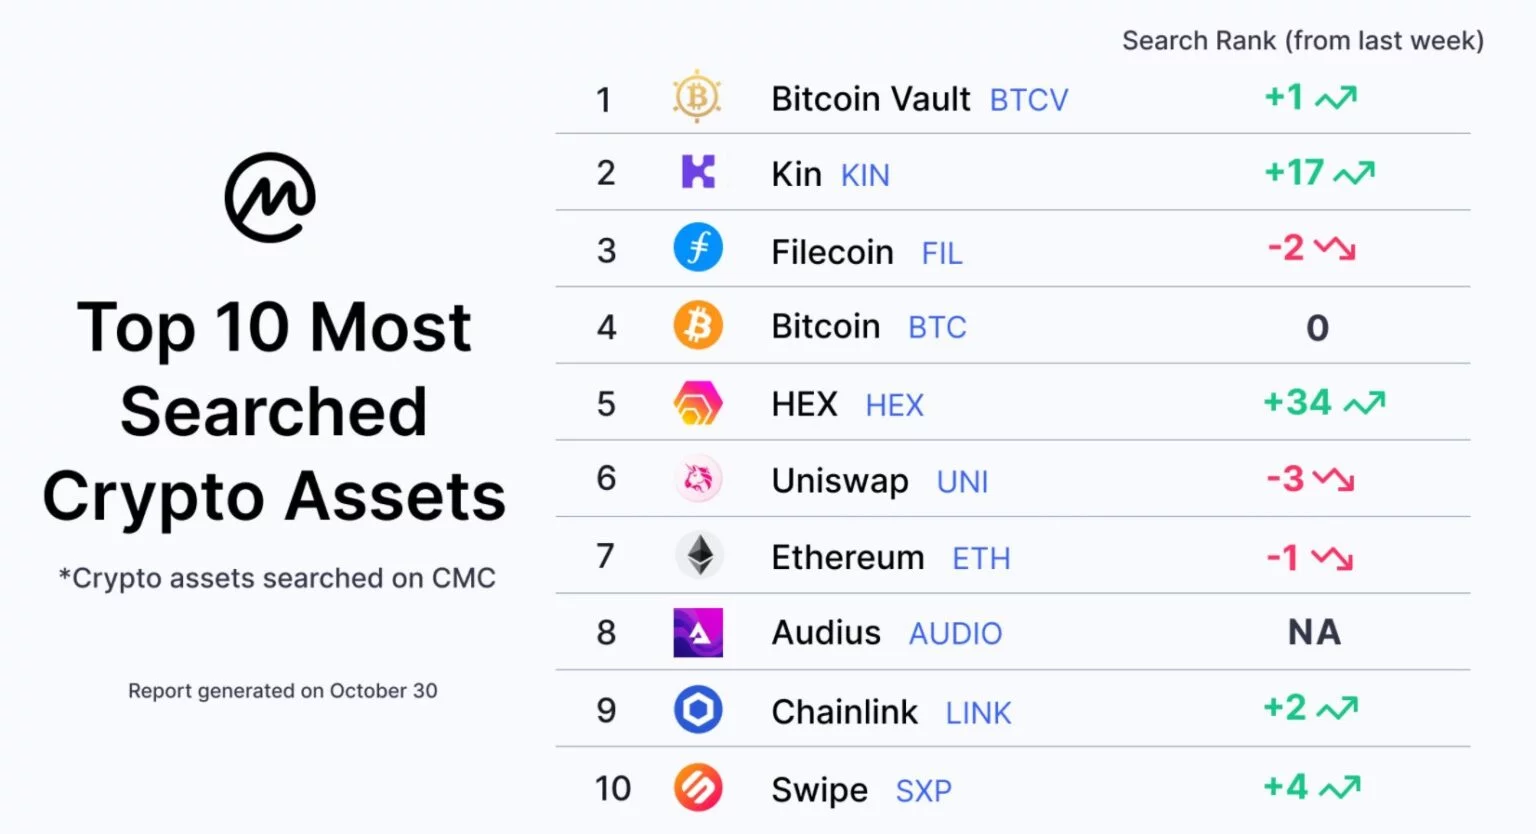The image size is (1536, 834).
Task: Click the BTCV ticker symbol
Action: (x=1028, y=100)
